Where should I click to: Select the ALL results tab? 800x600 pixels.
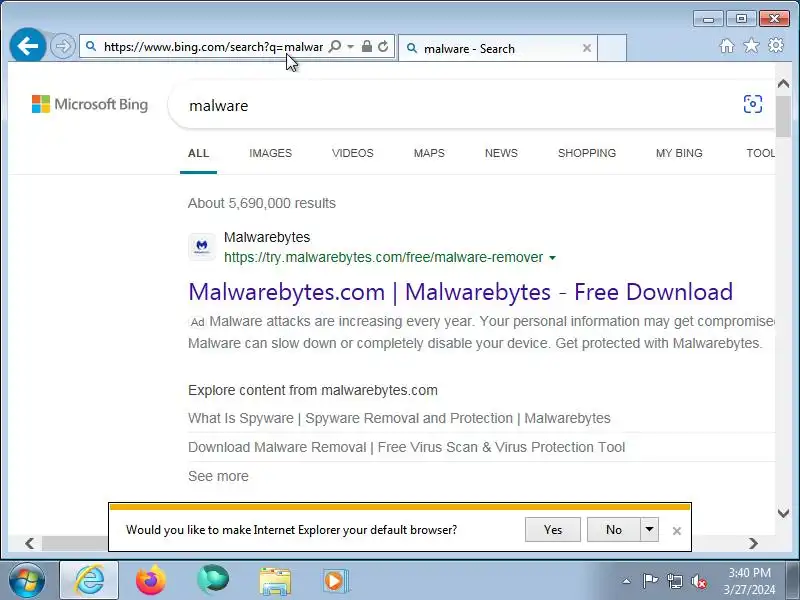point(198,153)
